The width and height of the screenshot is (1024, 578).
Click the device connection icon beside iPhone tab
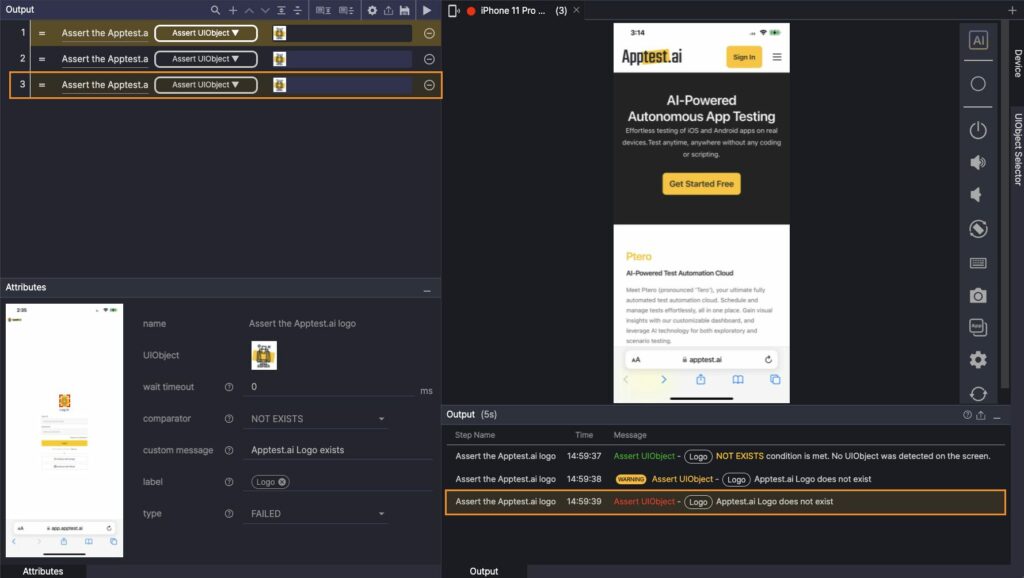tap(453, 10)
